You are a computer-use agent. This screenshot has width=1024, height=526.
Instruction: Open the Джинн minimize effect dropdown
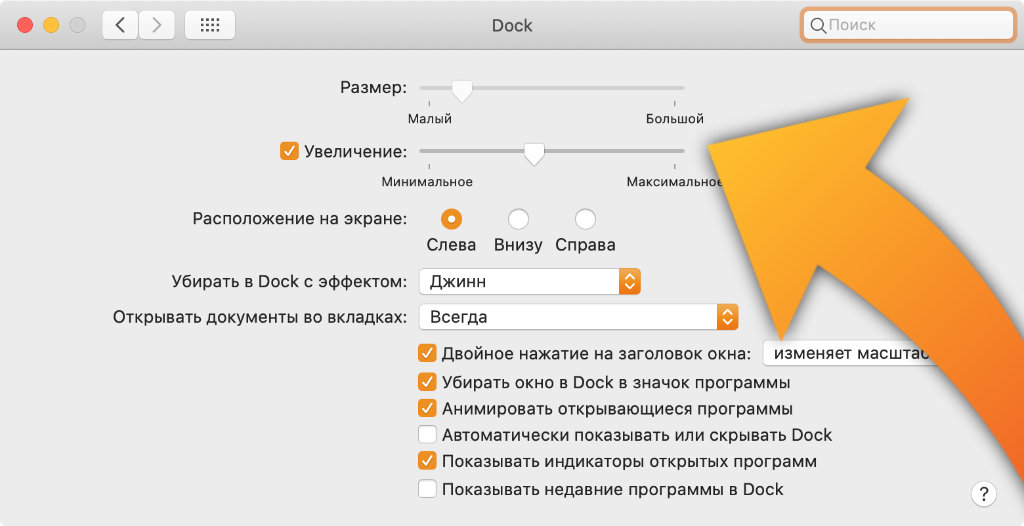529,282
